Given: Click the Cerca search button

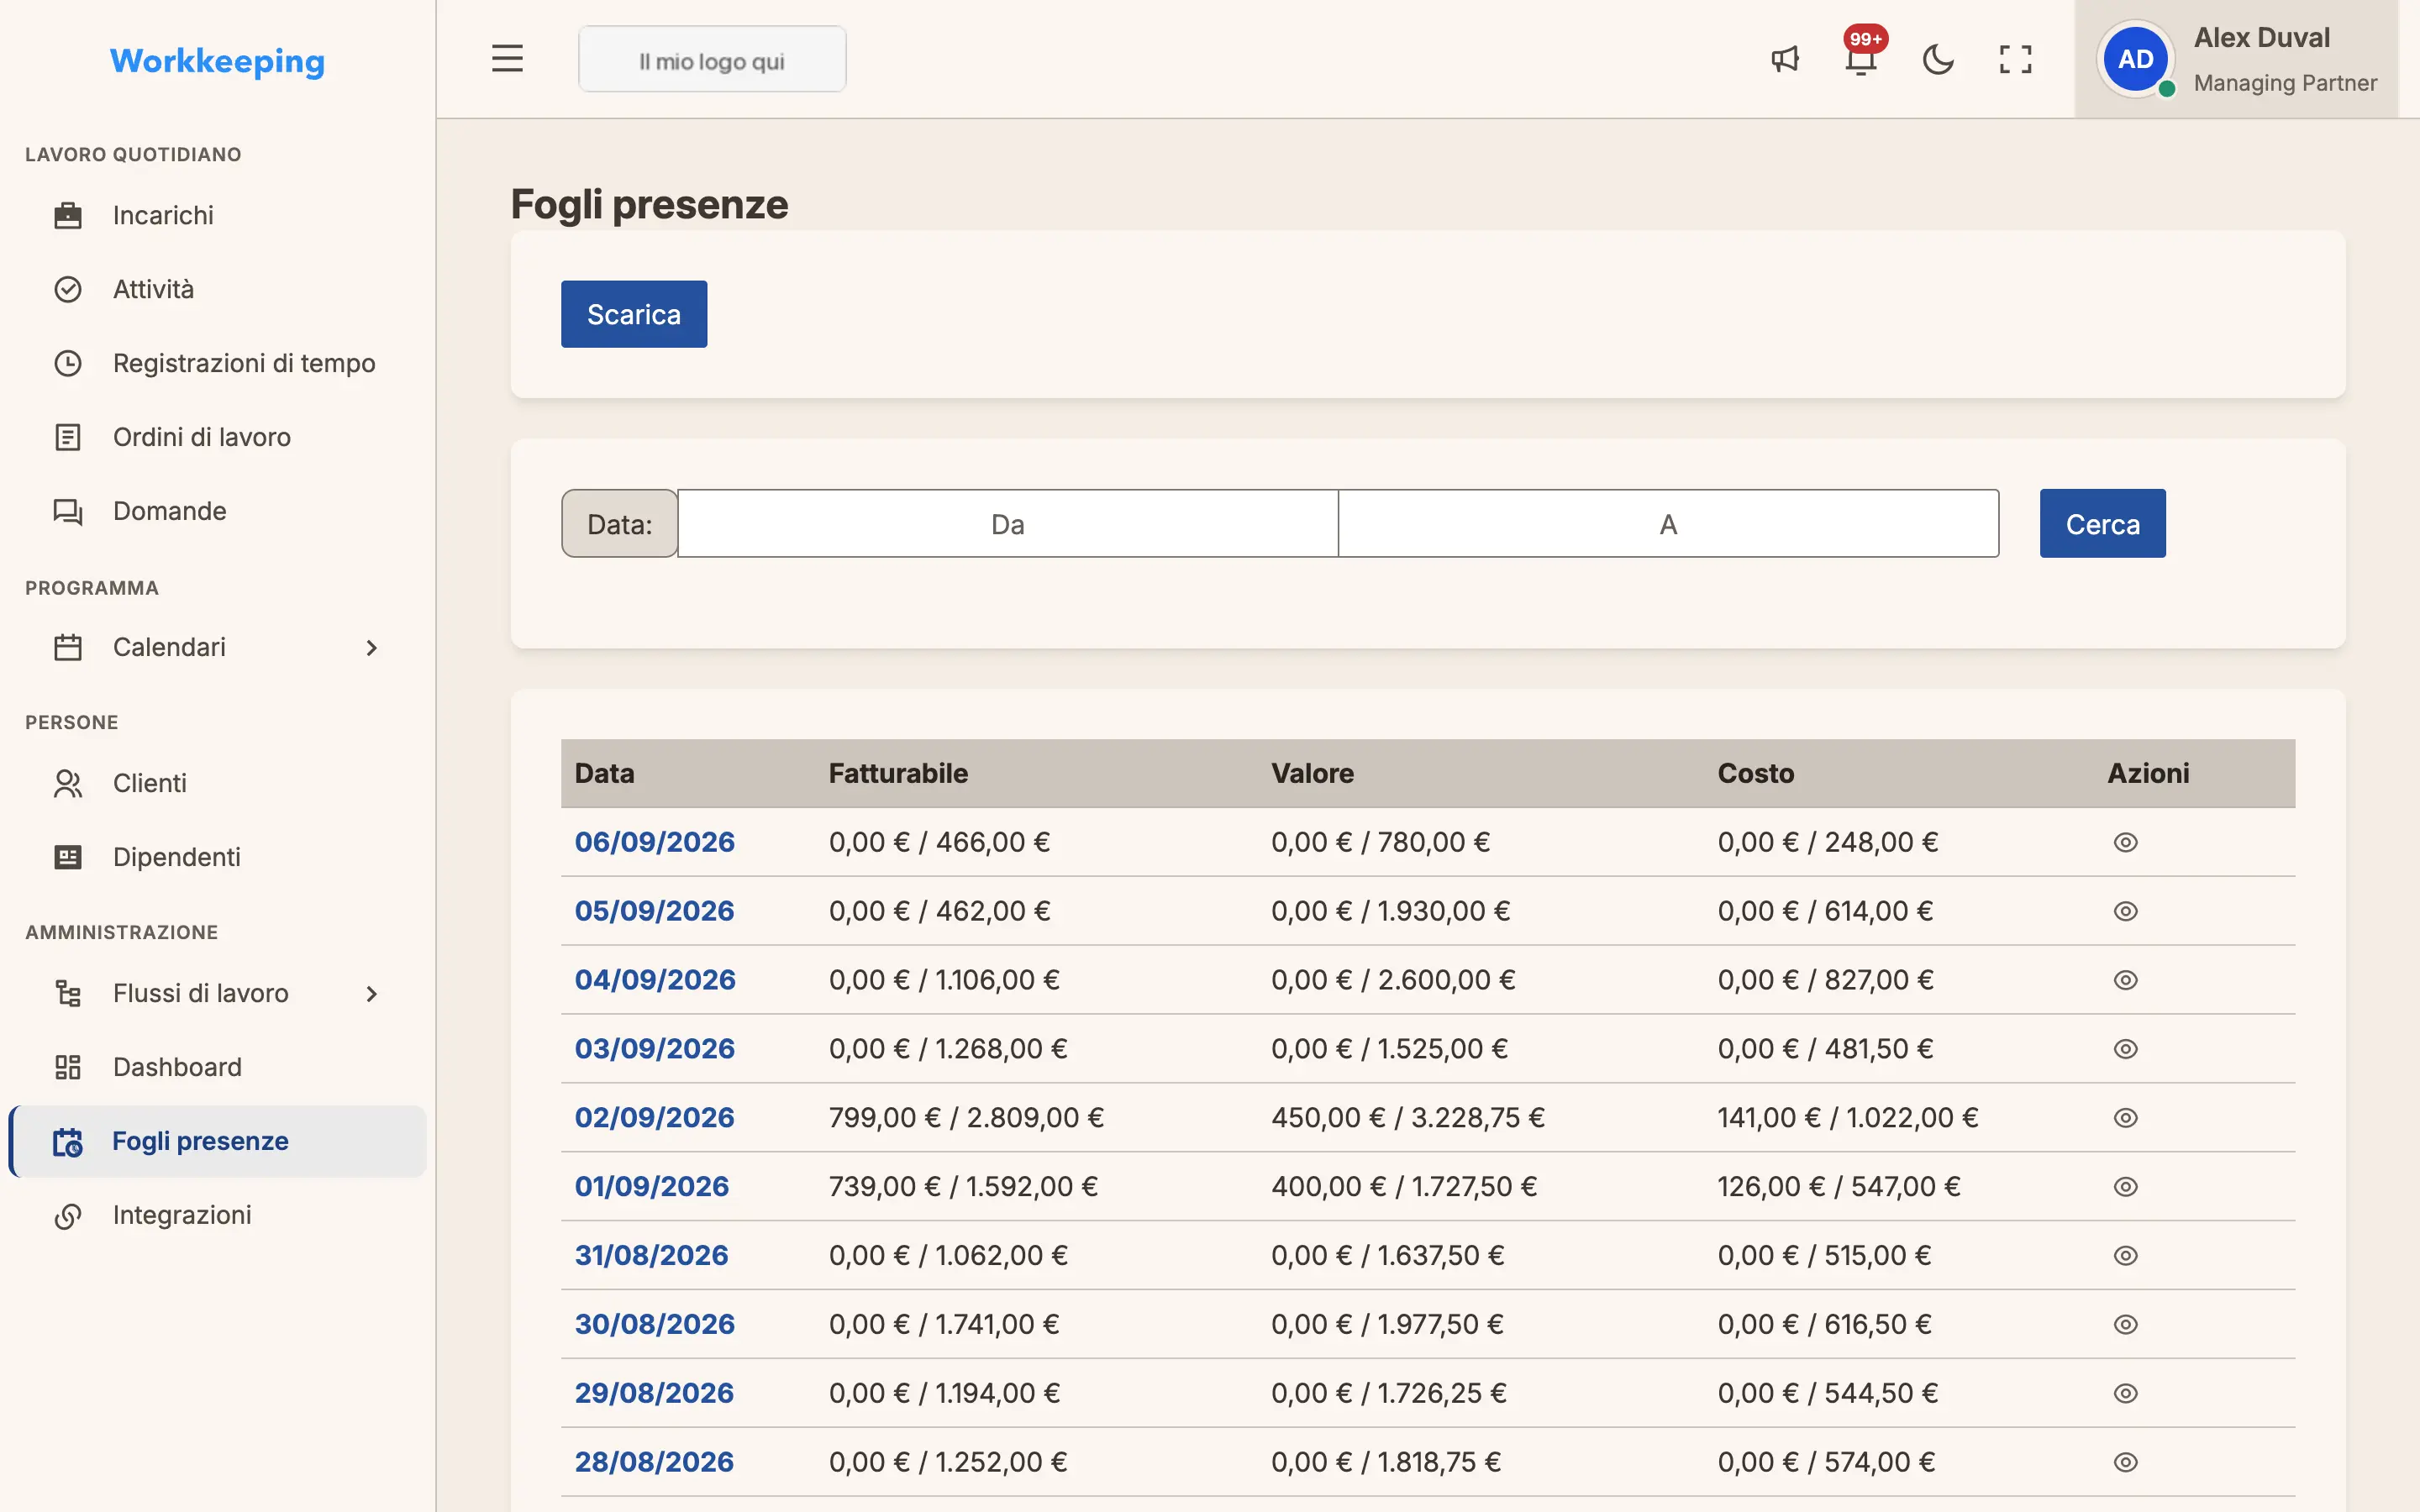Looking at the screenshot, I should (2102, 523).
